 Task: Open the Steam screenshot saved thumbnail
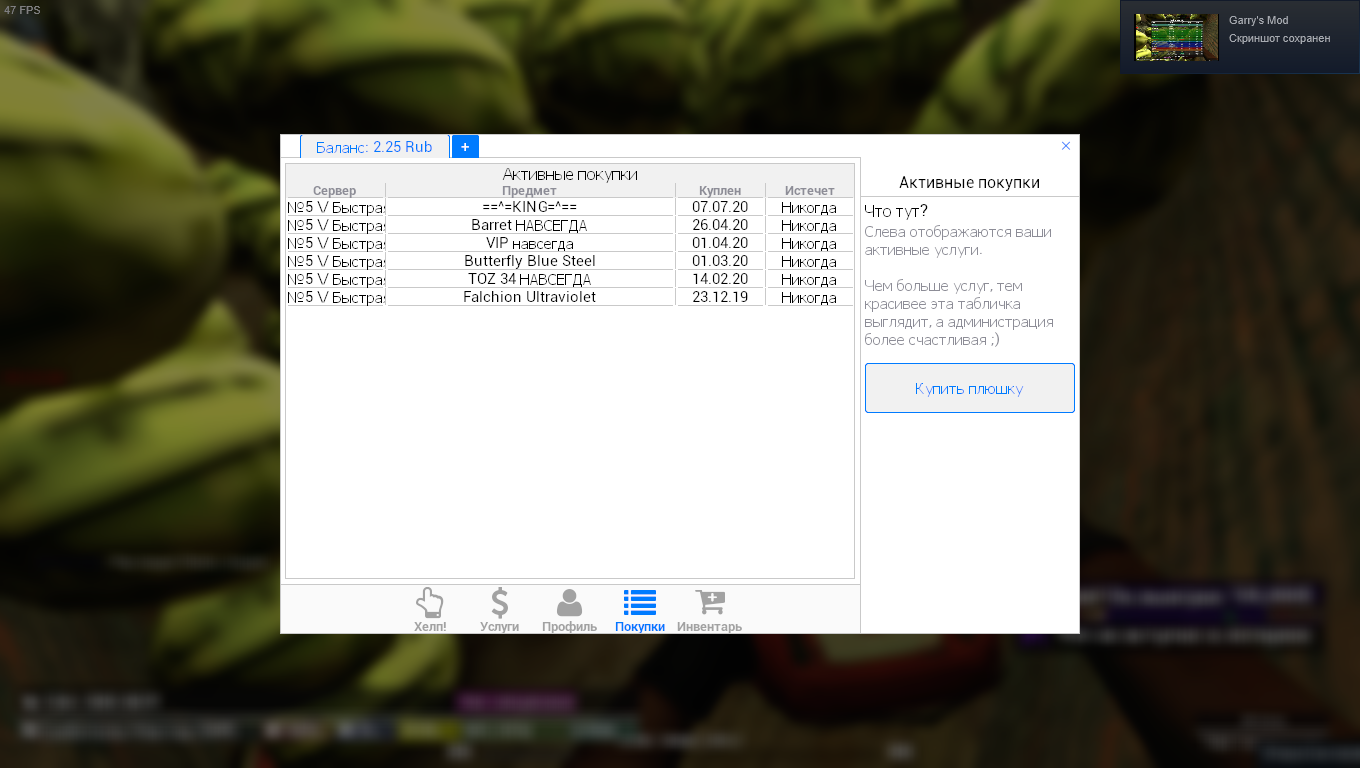tap(1176, 37)
